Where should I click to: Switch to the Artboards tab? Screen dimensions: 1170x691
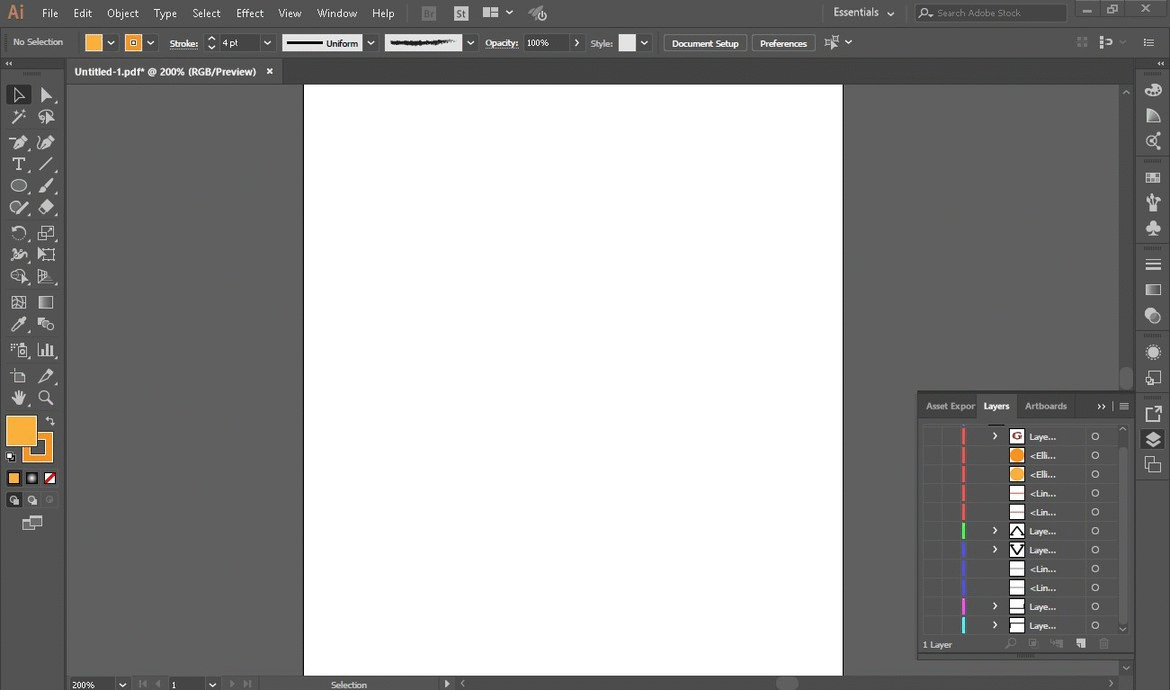pyautogui.click(x=1045, y=406)
